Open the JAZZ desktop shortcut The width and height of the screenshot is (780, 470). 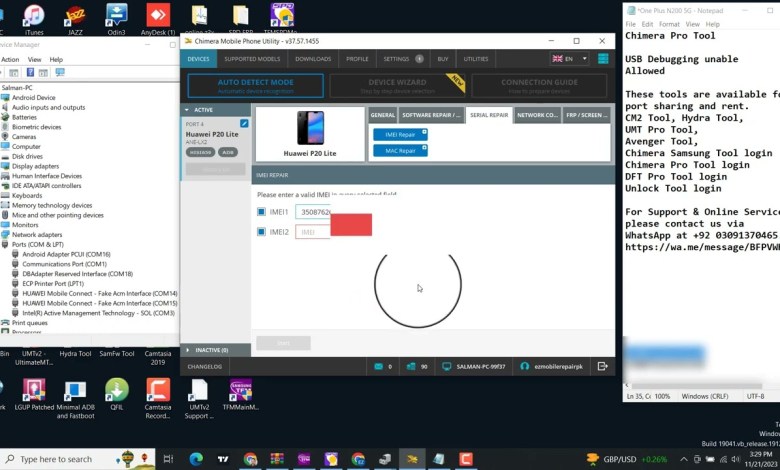point(75,19)
